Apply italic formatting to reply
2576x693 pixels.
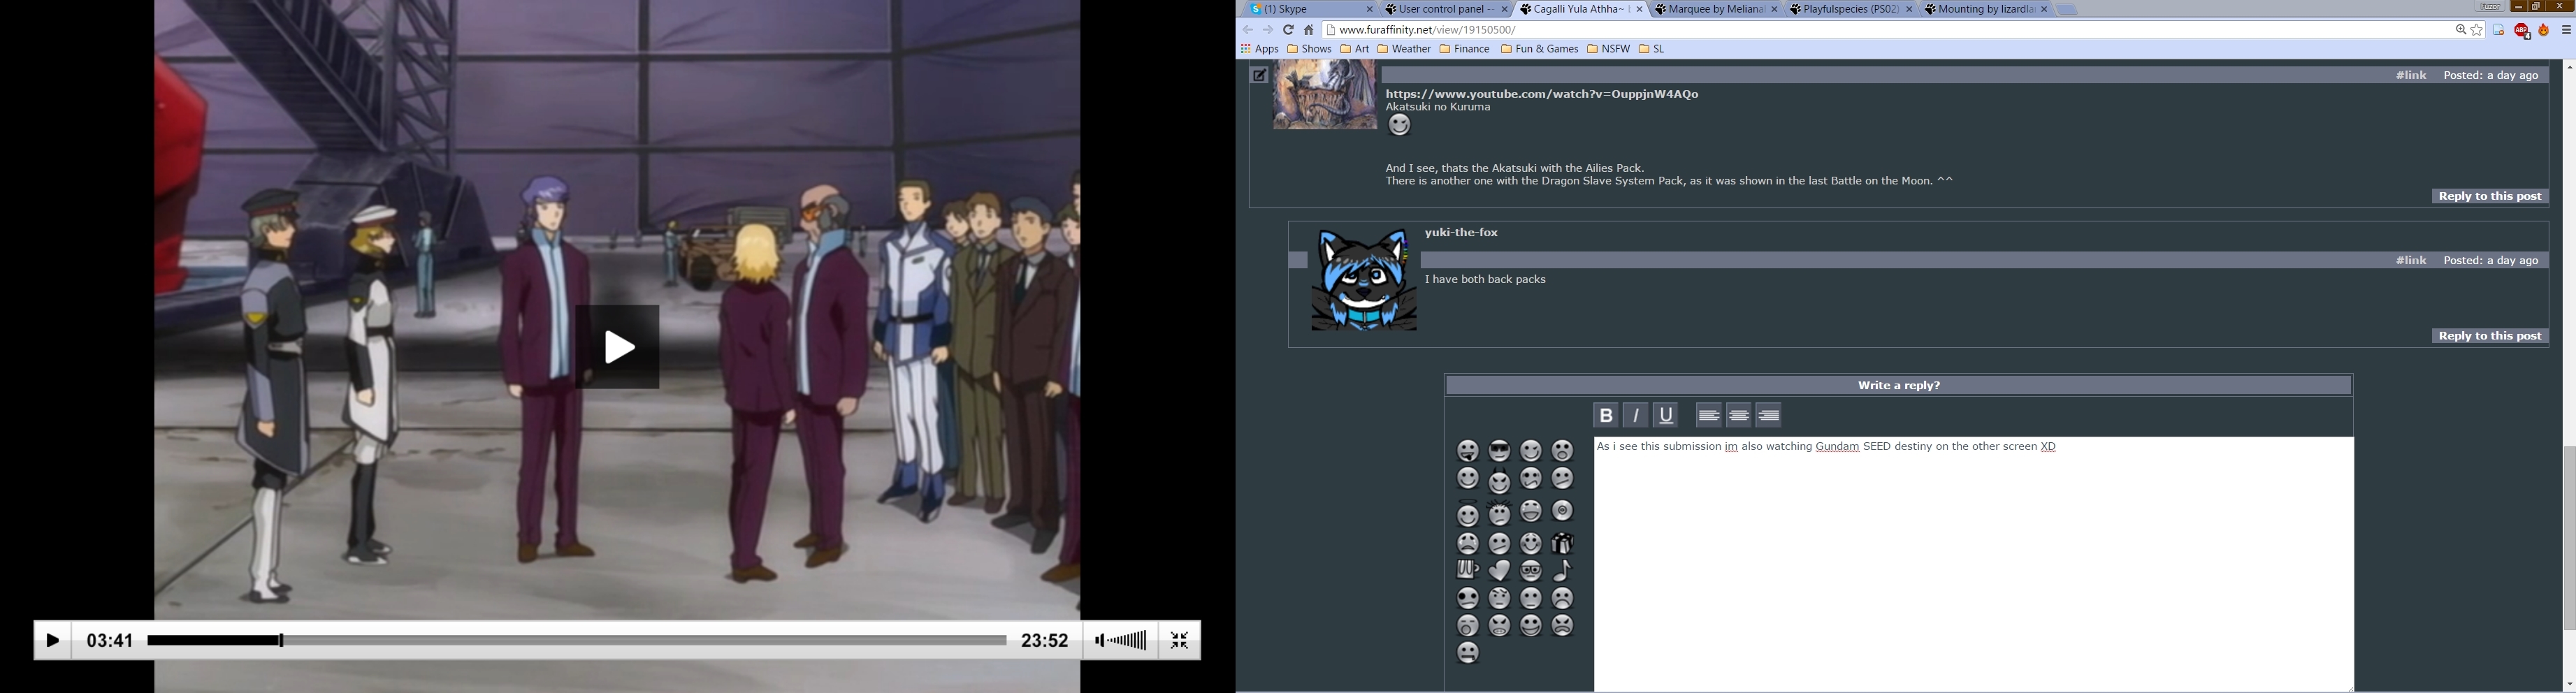tap(1636, 415)
